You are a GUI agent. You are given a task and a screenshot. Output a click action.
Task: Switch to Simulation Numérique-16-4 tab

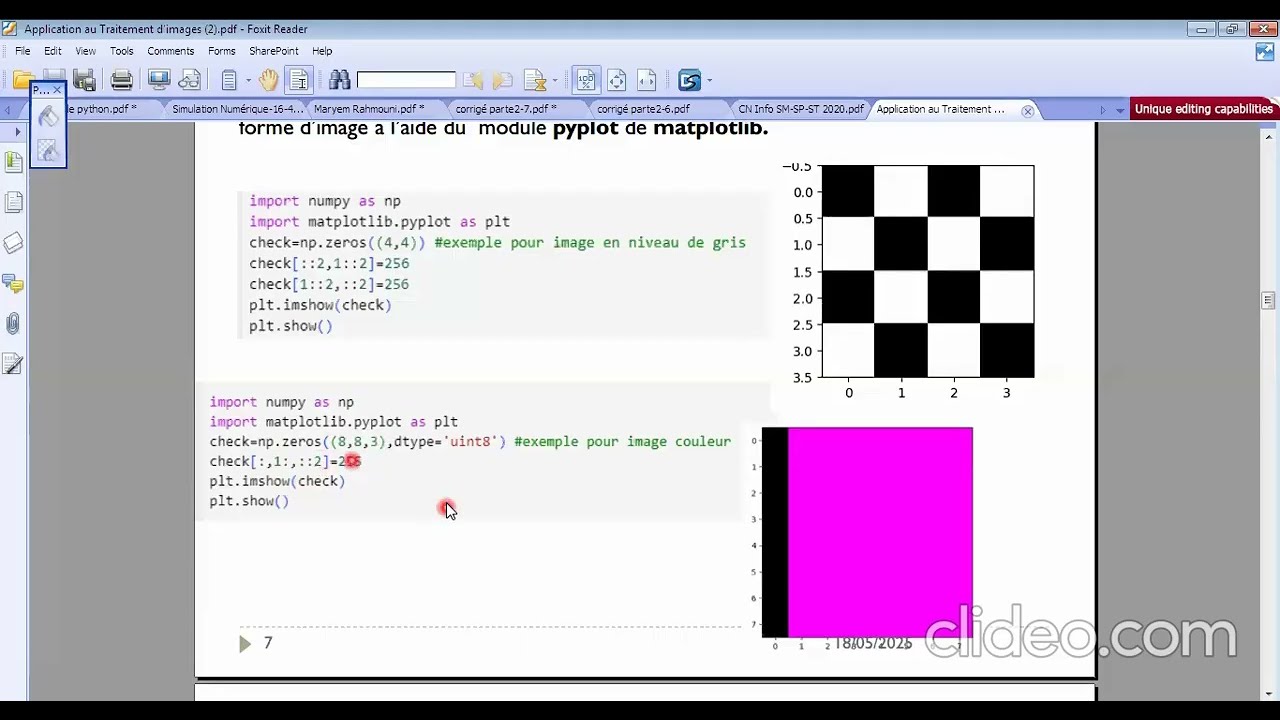click(x=237, y=109)
